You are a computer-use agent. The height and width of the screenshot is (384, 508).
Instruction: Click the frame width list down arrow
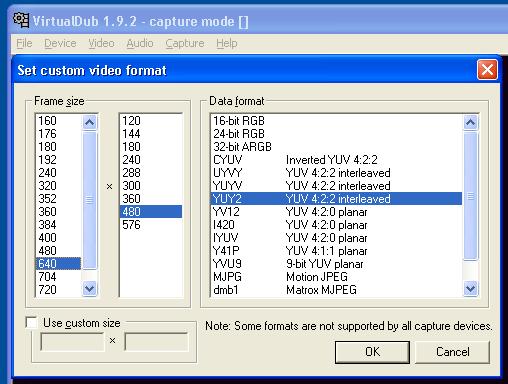click(89, 288)
